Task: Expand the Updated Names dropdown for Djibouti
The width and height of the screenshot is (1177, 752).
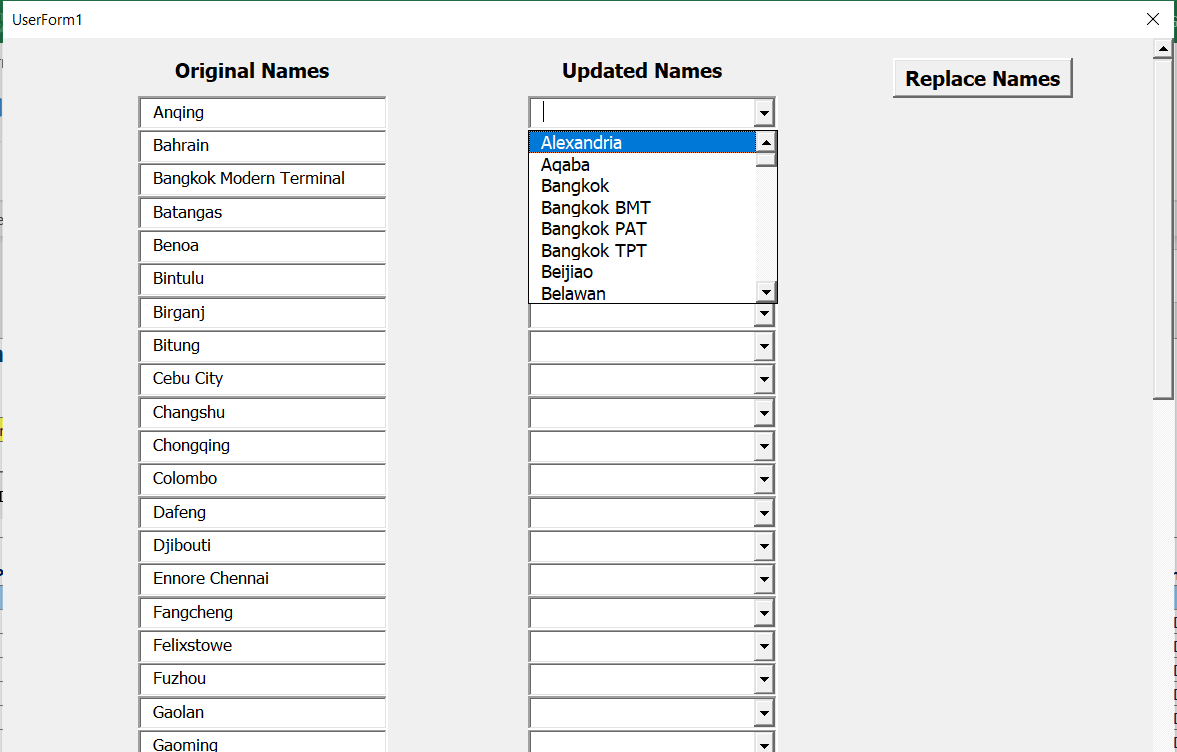Action: click(x=763, y=546)
